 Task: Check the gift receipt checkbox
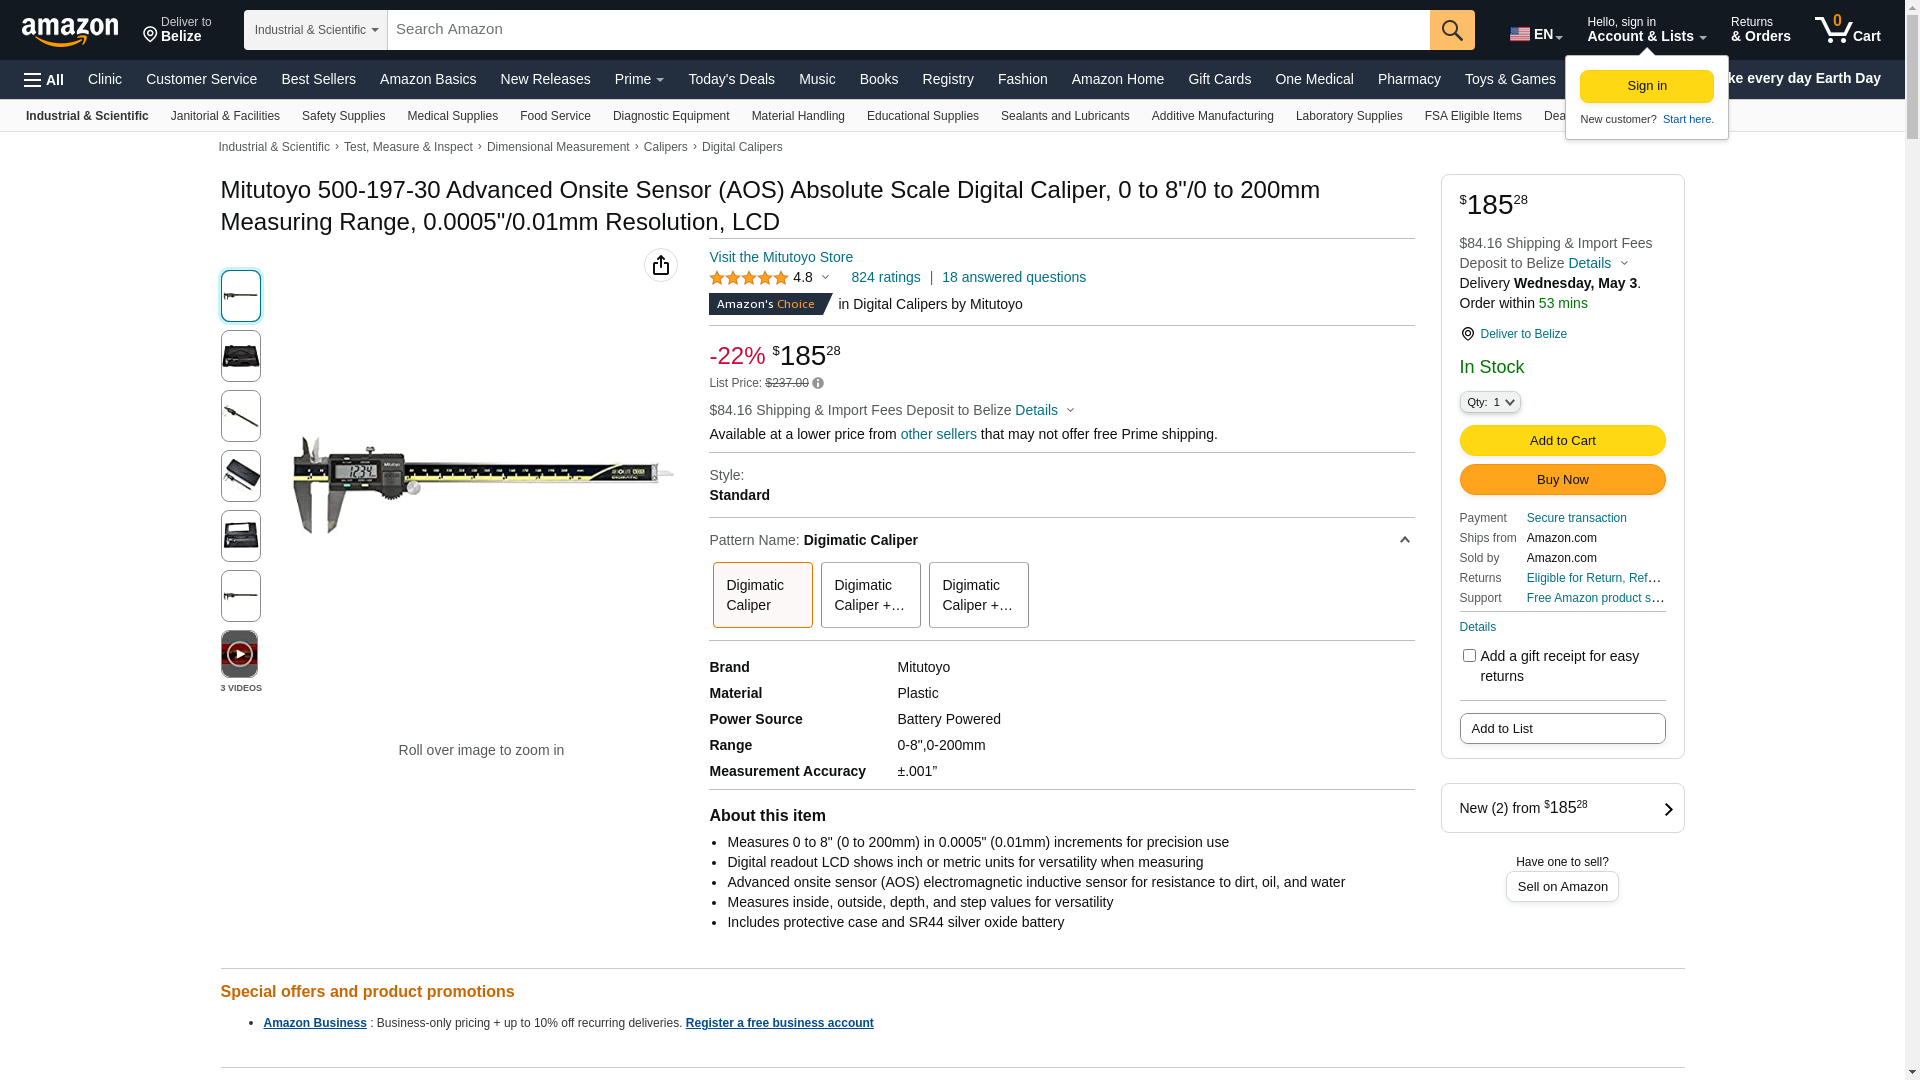click(1469, 656)
